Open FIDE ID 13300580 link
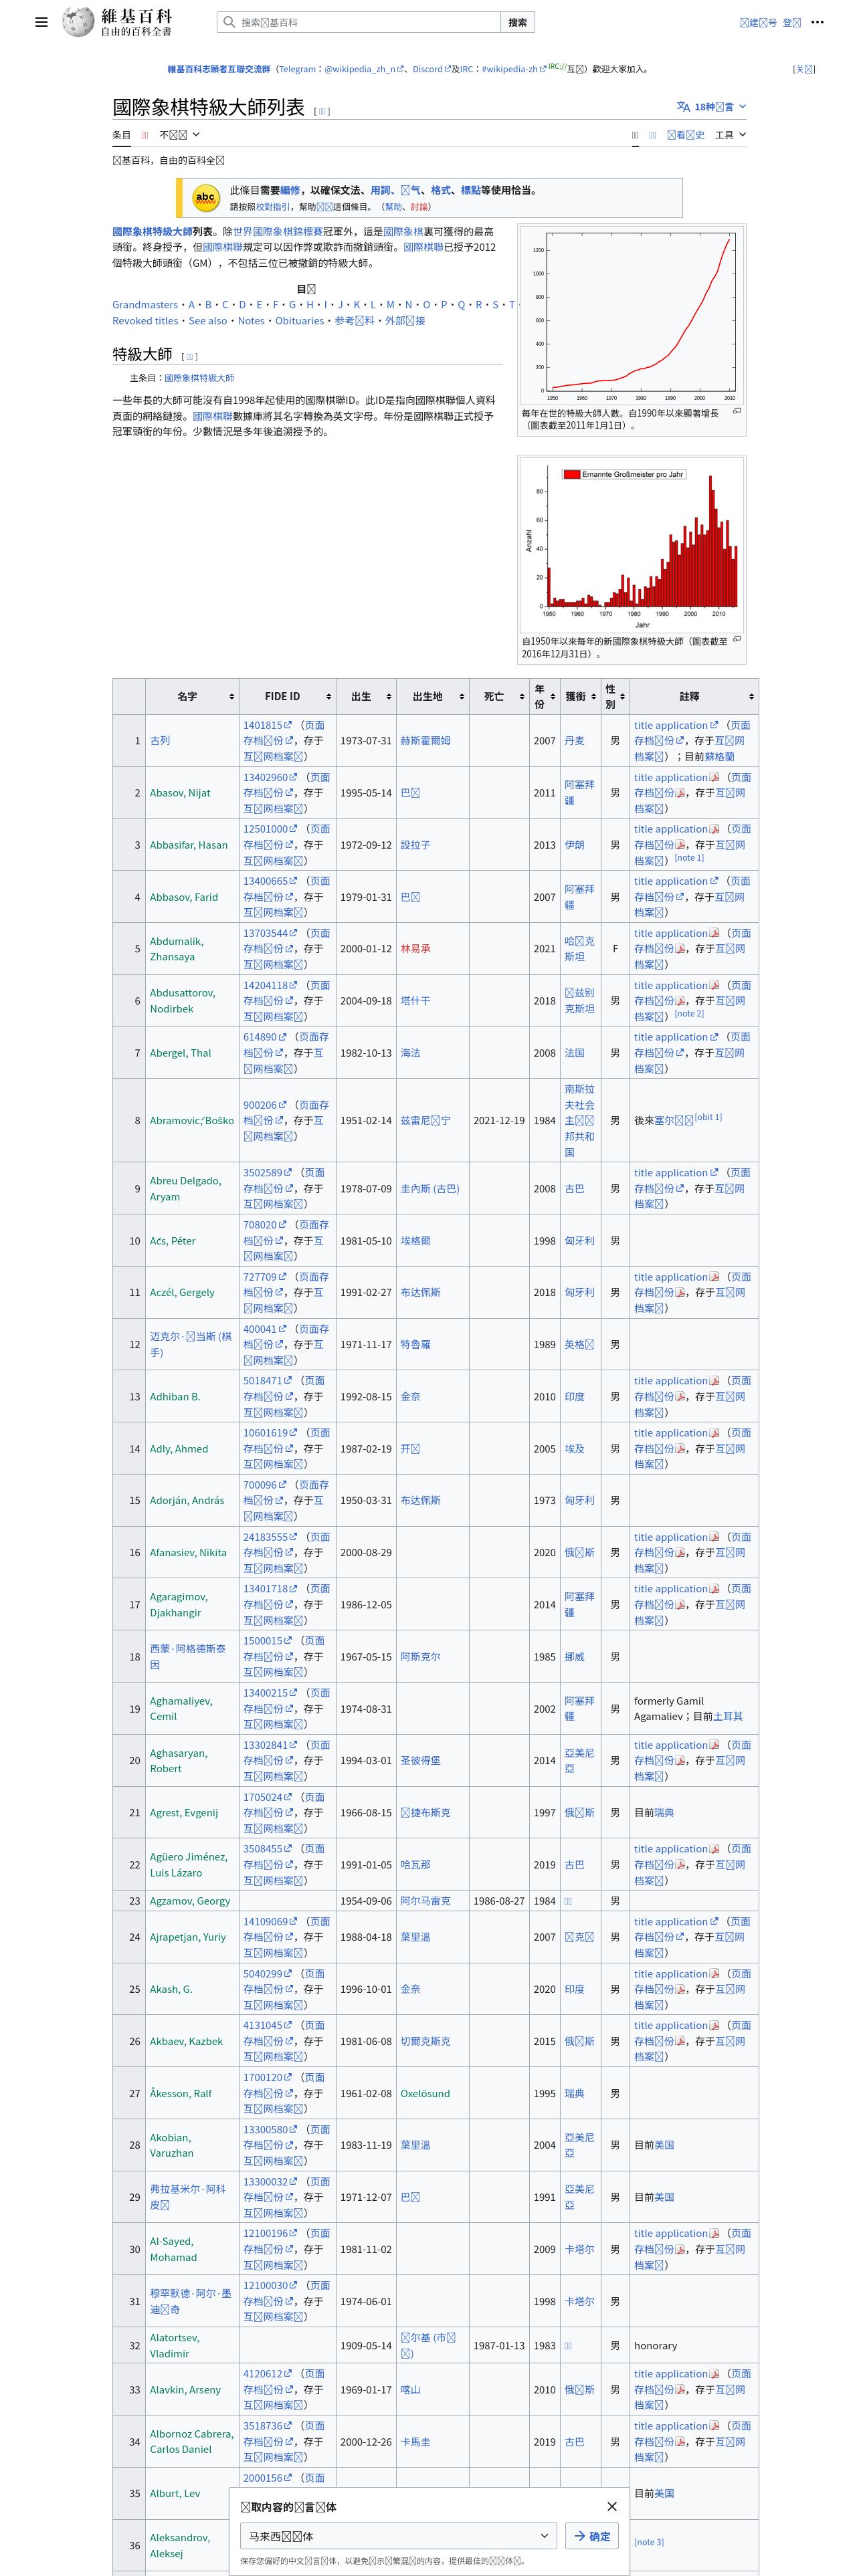 click(270, 2129)
